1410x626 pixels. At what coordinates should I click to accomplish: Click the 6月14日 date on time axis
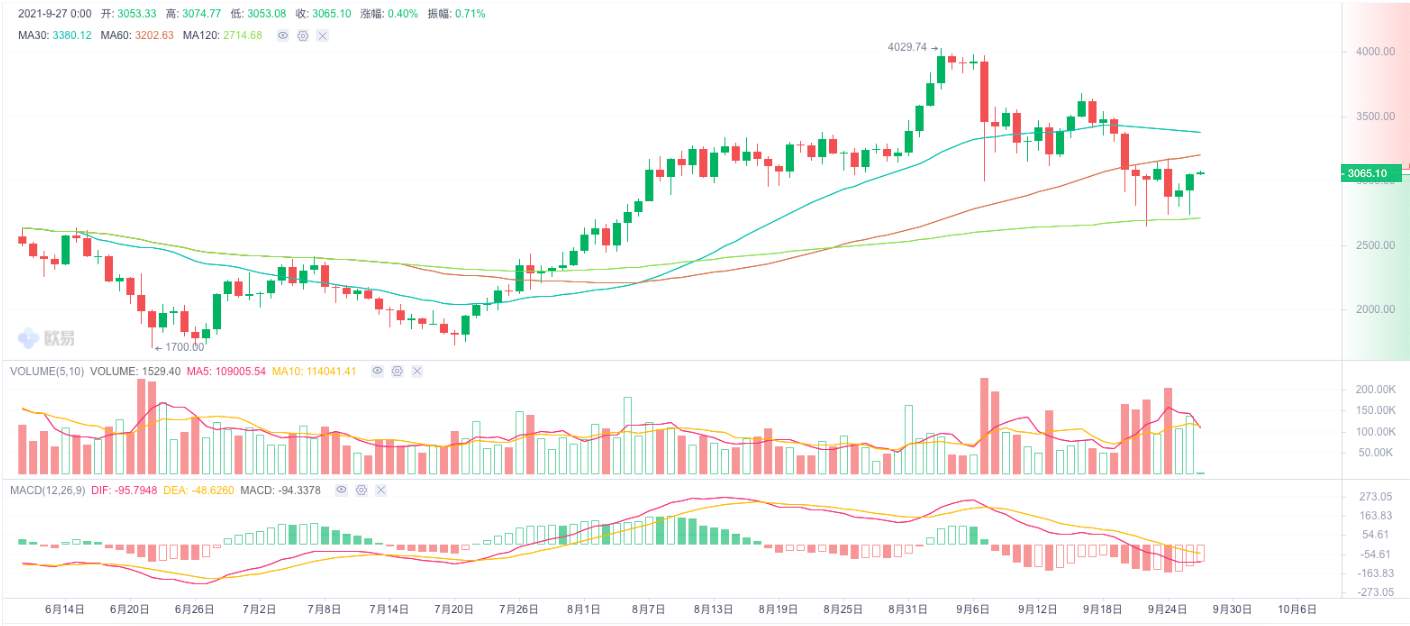(65, 607)
